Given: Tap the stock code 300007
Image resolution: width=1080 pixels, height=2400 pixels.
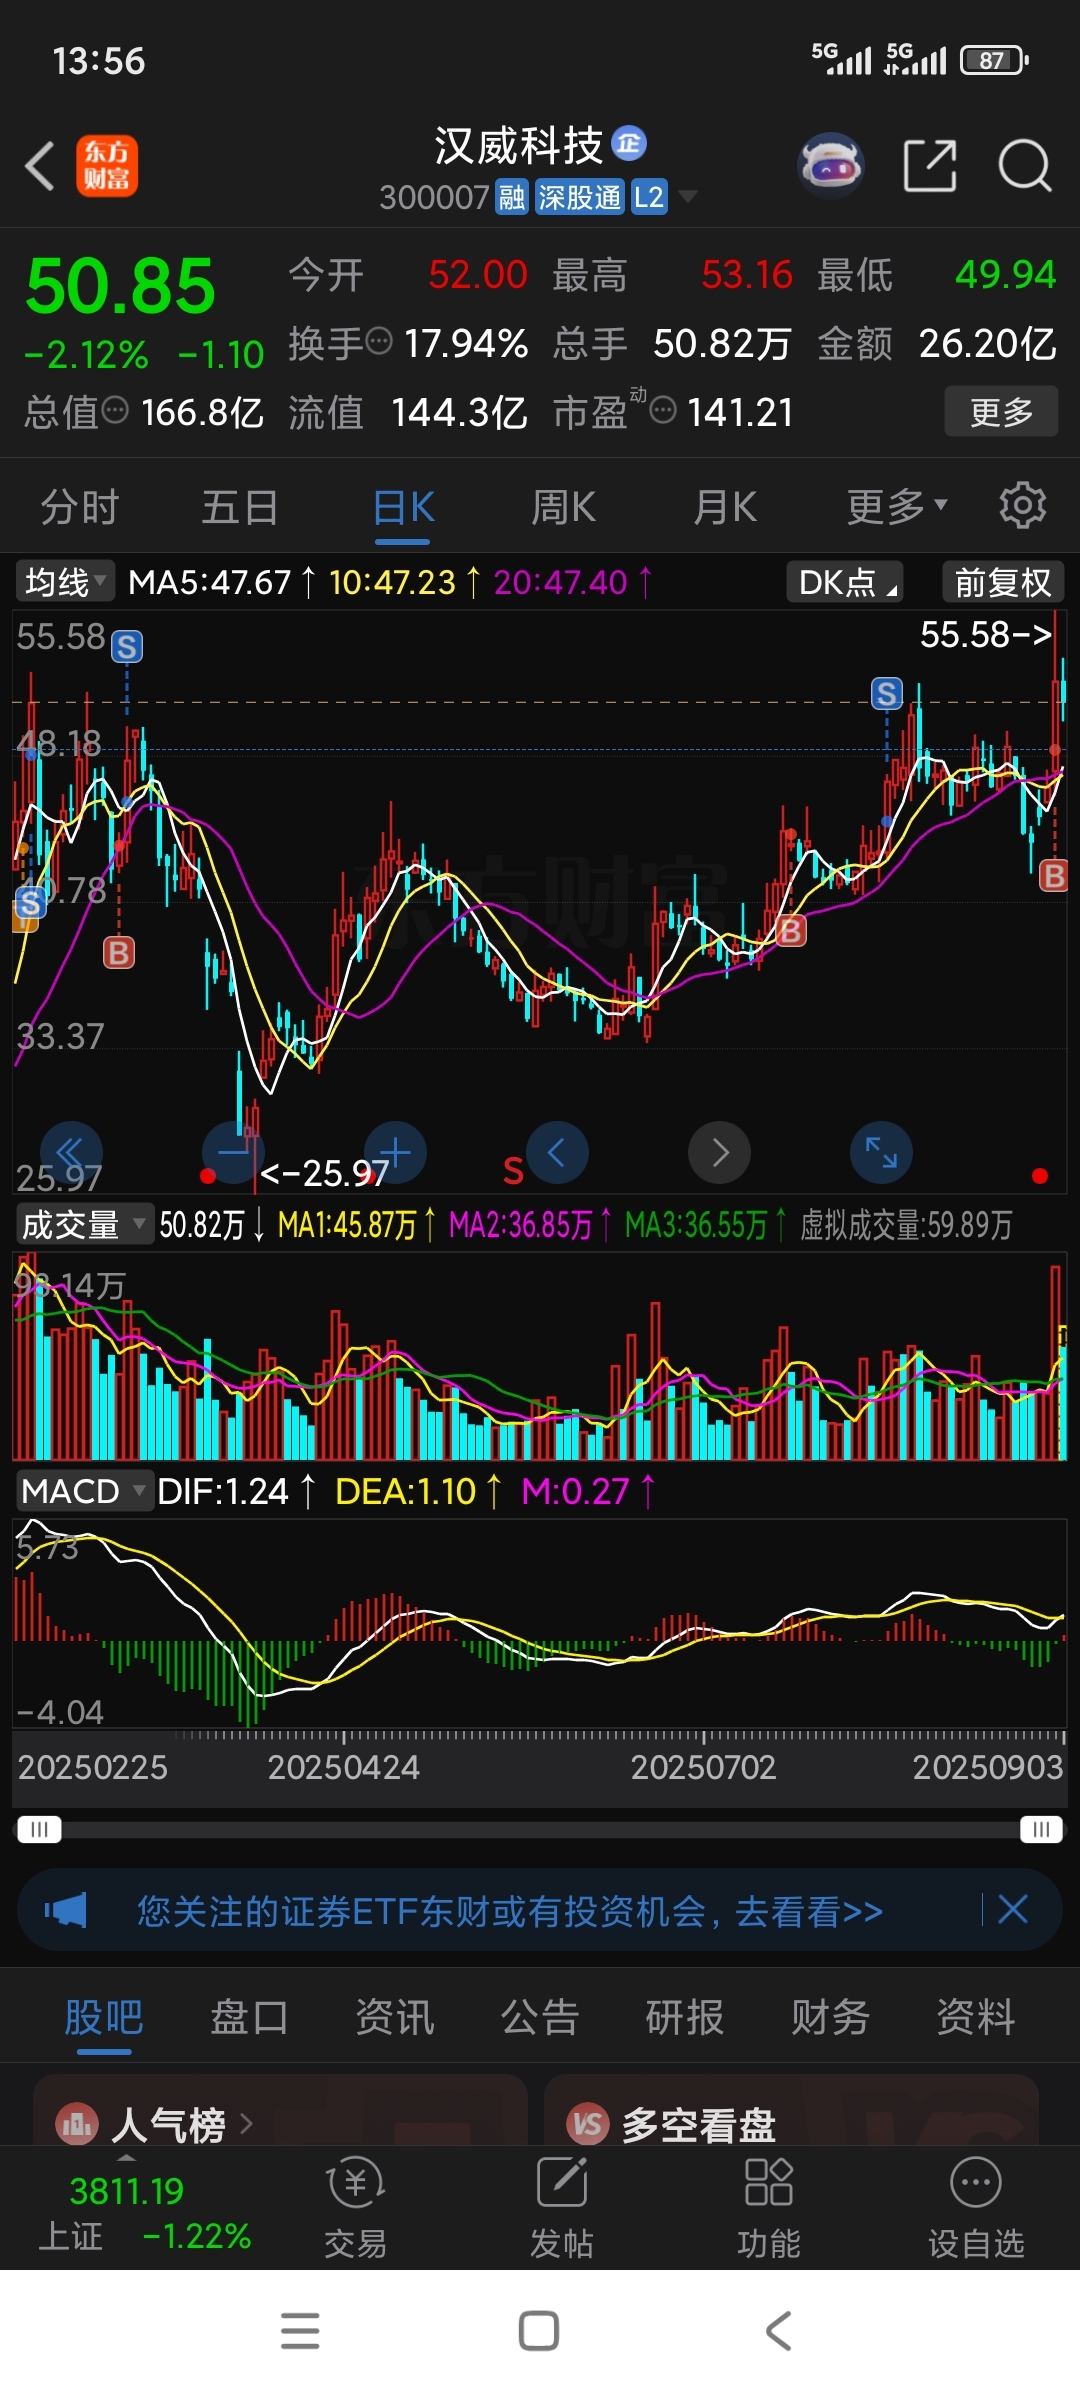Looking at the screenshot, I should point(434,197).
